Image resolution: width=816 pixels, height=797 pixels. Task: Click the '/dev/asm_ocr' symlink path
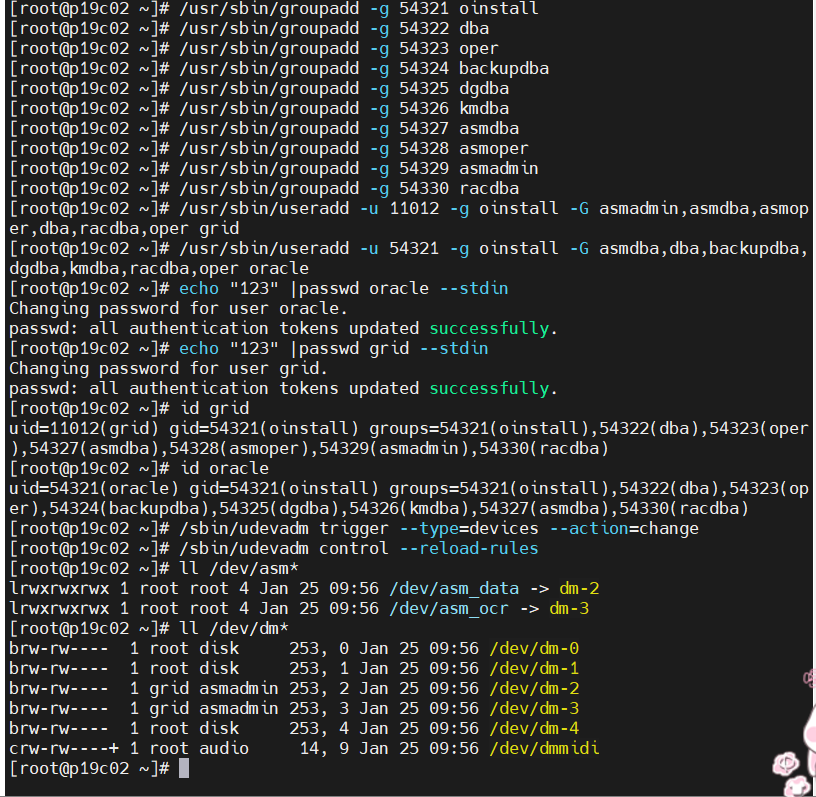point(449,609)
